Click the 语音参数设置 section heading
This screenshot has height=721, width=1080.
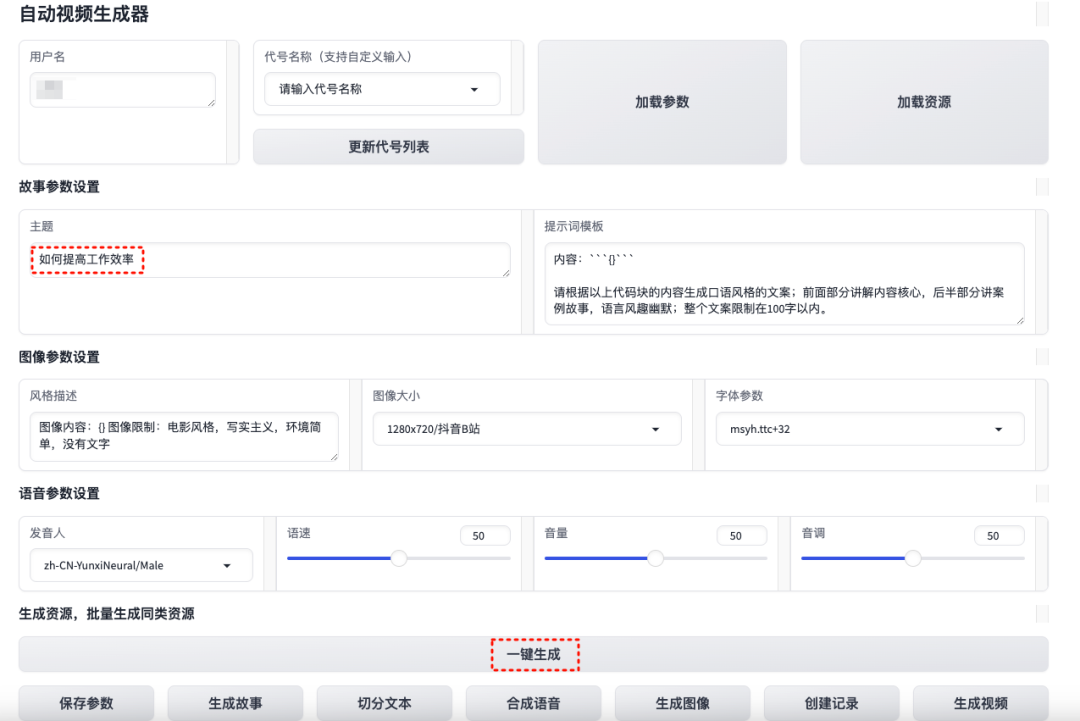click(x=59, y=493)
